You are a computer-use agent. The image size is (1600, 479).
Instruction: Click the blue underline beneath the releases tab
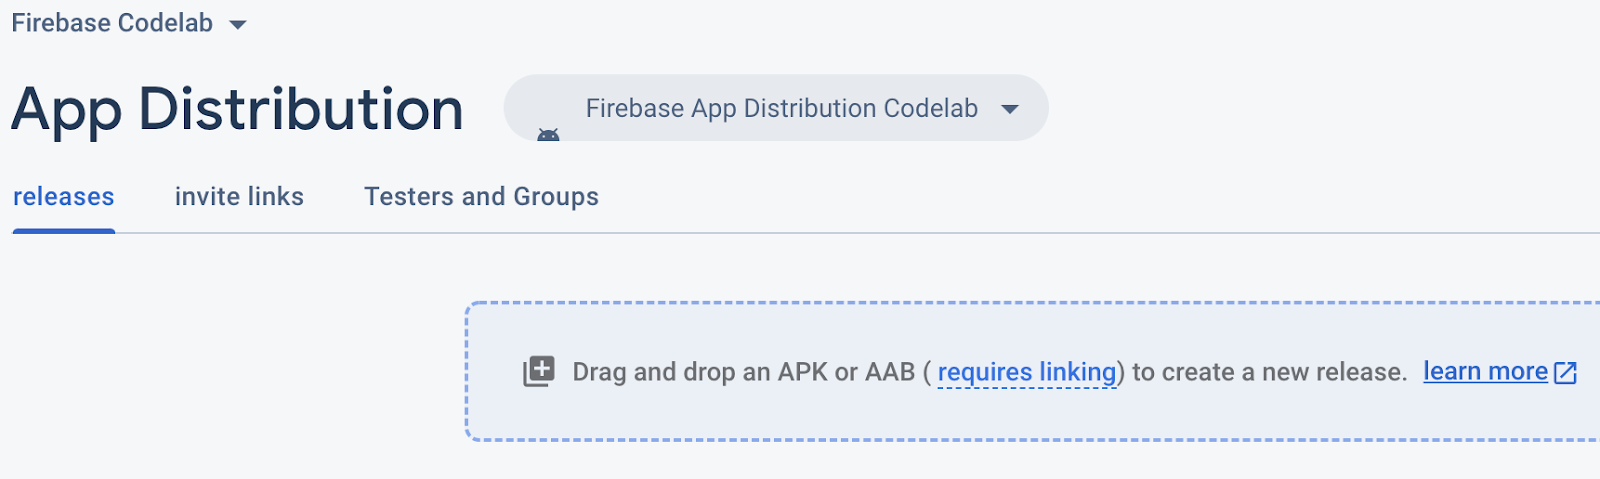click(64, 231)
